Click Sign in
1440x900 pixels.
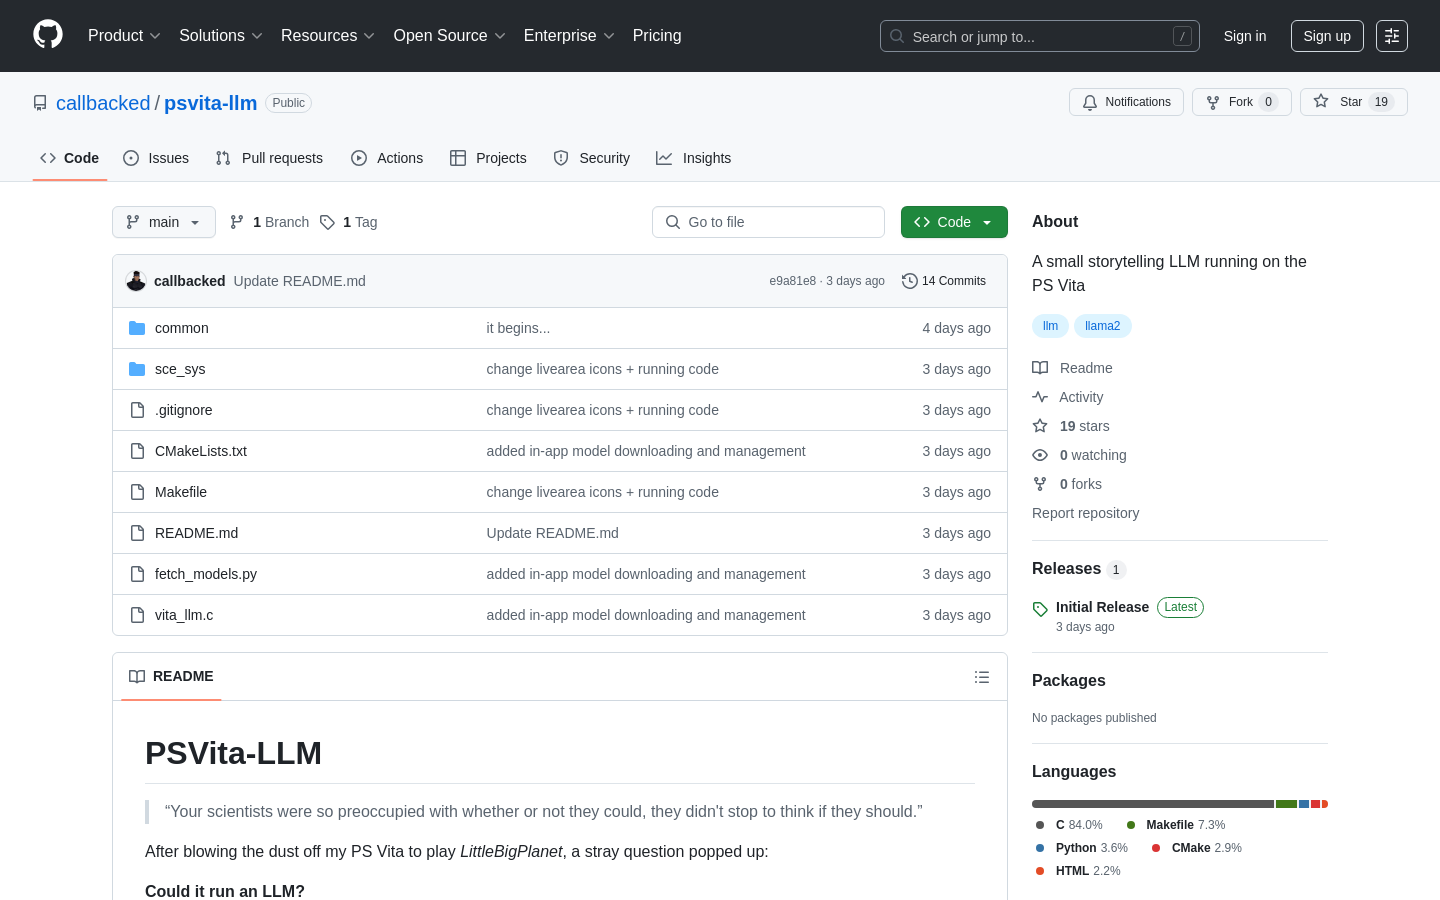point(1245,36)
